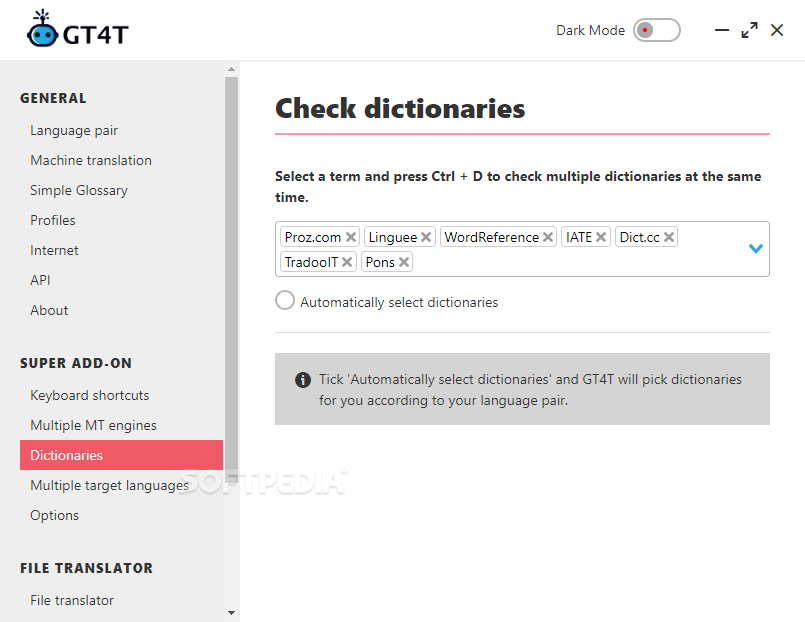Click the Ctrl + D instruction text
This screenshot has width=805, height=622.
(518, 187)
